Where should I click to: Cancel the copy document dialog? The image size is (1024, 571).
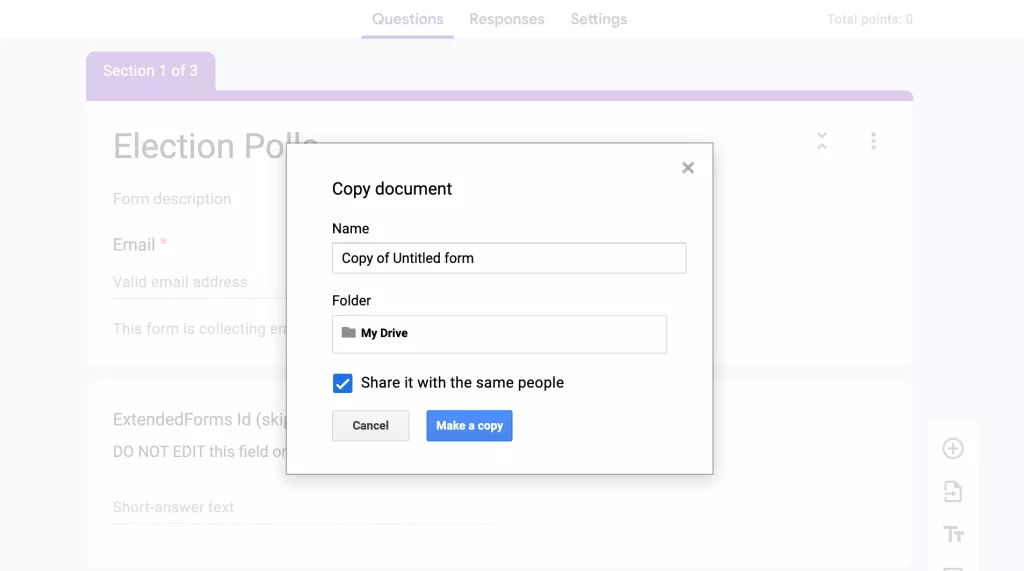370,425
